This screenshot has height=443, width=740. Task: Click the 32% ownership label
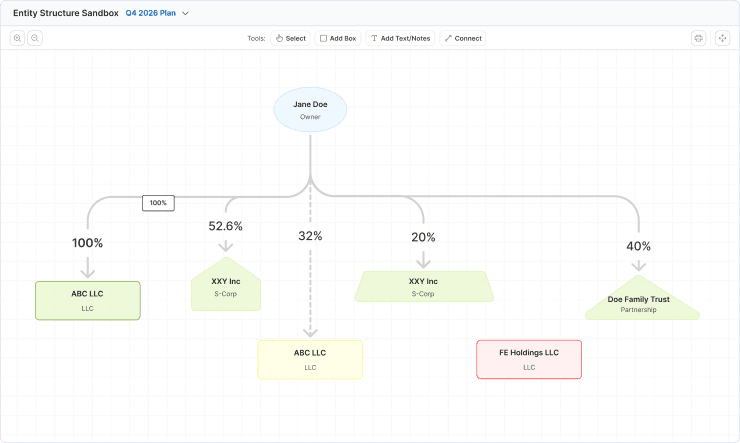click(310, 236)
